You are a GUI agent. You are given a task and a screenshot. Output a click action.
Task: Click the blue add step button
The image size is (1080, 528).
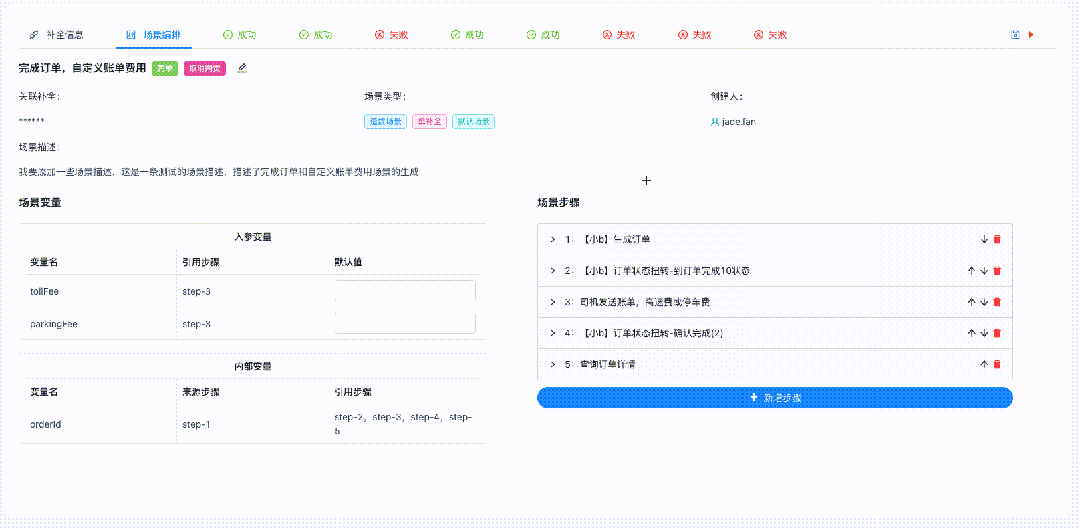[775, 398]
